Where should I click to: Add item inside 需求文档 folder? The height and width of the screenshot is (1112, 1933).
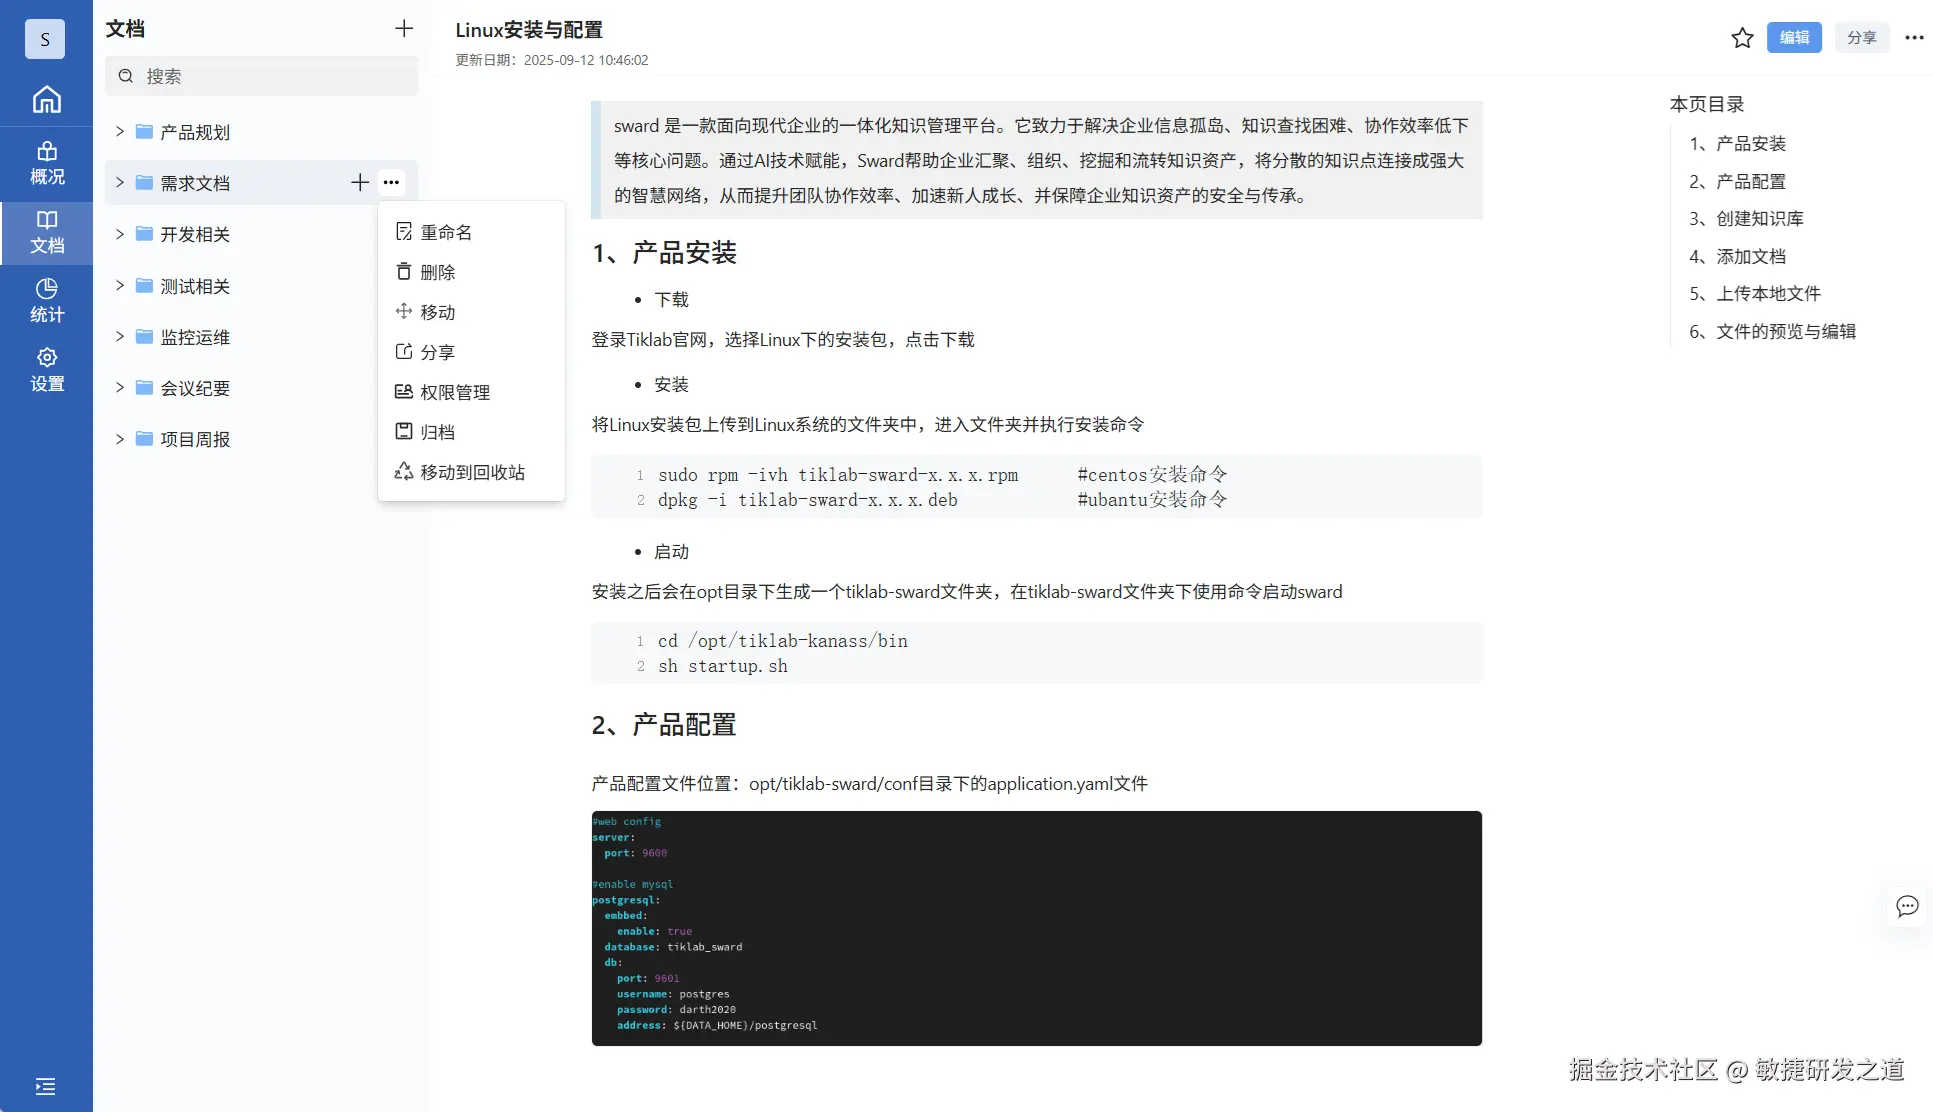click(x=360, y=182)
